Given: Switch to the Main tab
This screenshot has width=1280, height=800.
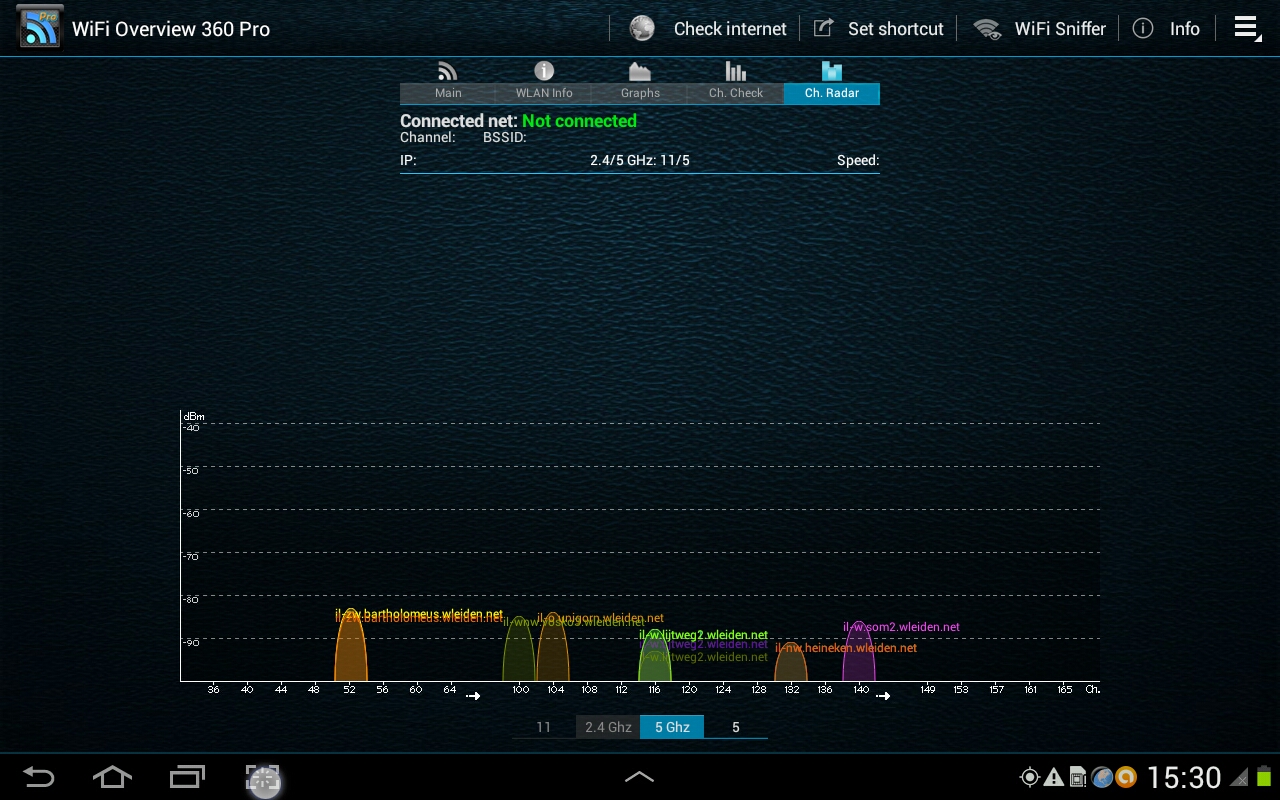Looking at the screenshot, I should tap(448, 82).
